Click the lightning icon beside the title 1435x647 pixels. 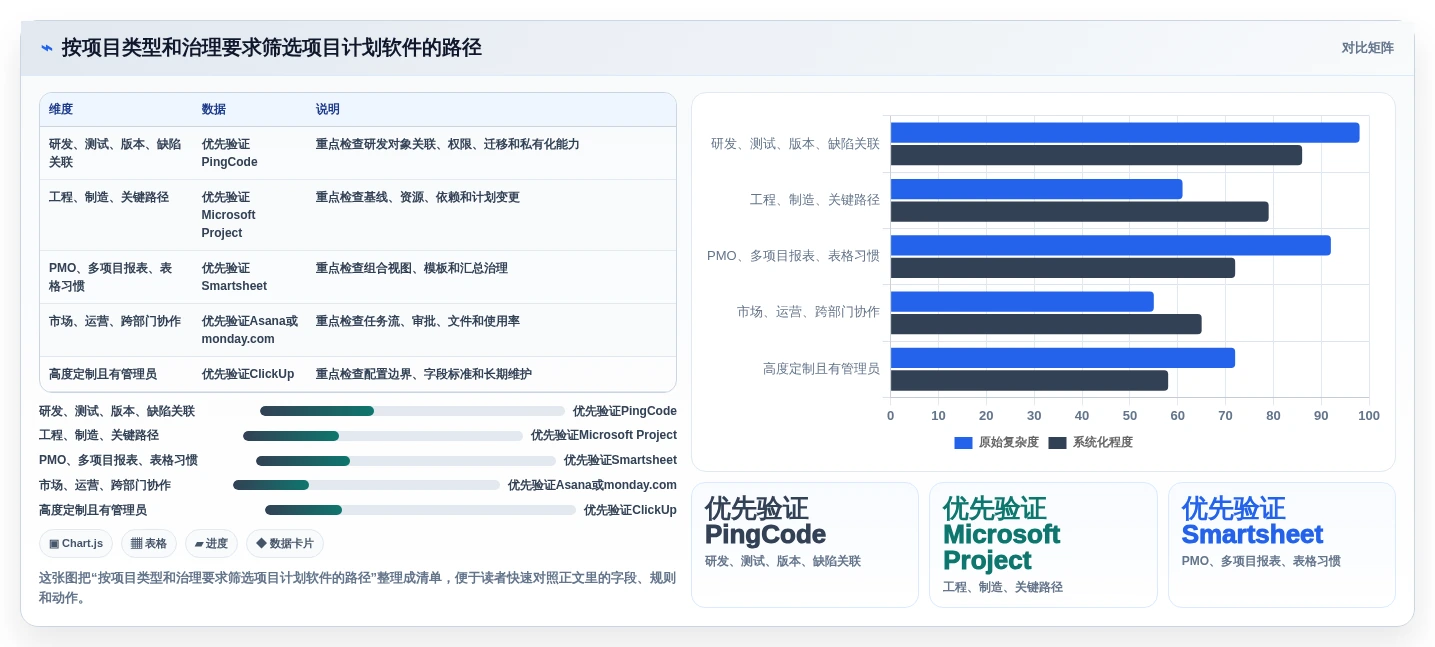click(47, 48)
